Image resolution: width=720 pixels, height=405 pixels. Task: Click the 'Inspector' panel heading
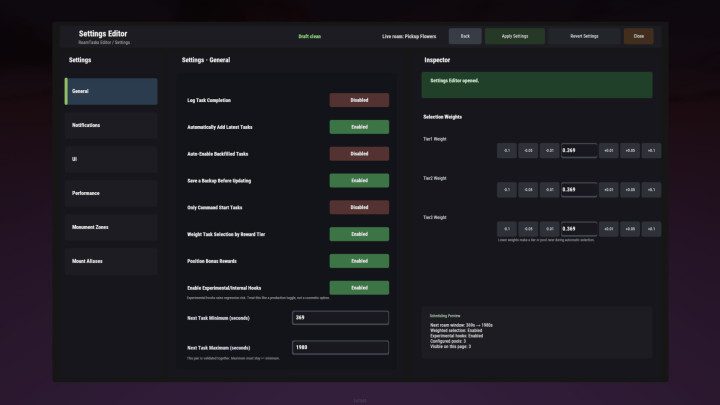pos(437,60)
